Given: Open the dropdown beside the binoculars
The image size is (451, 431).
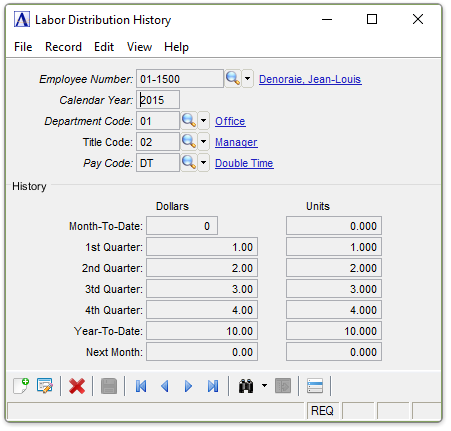Looking at the screenshot, I should click(264, 386).
